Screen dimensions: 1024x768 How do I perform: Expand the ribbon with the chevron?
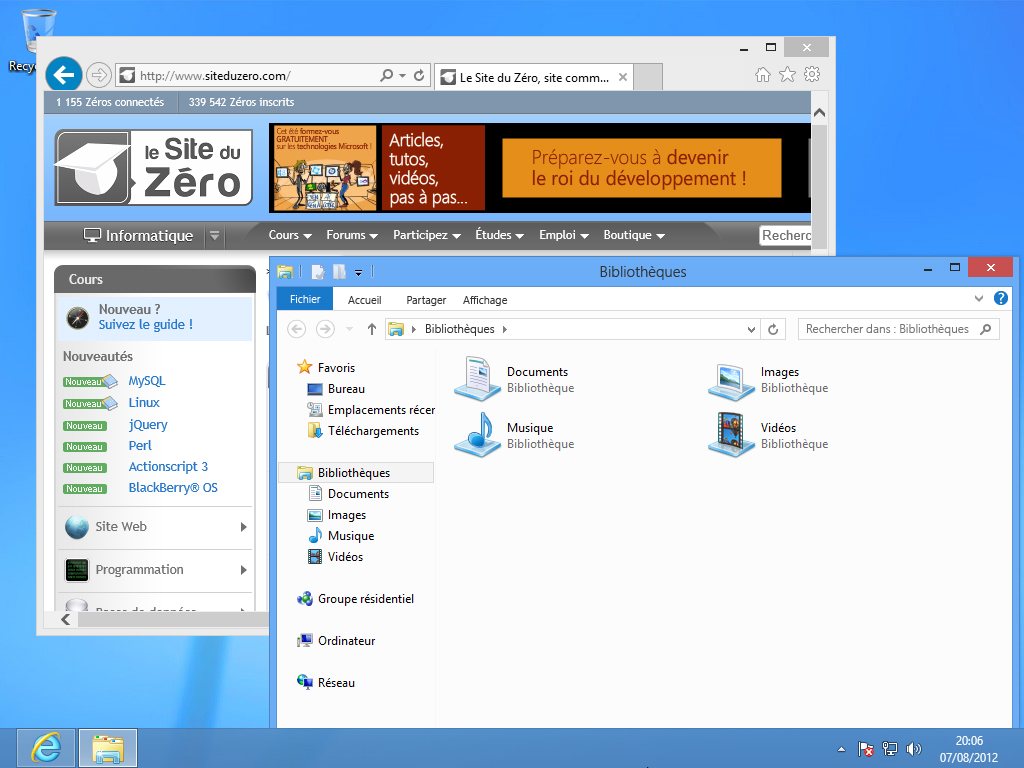[979, 299]
